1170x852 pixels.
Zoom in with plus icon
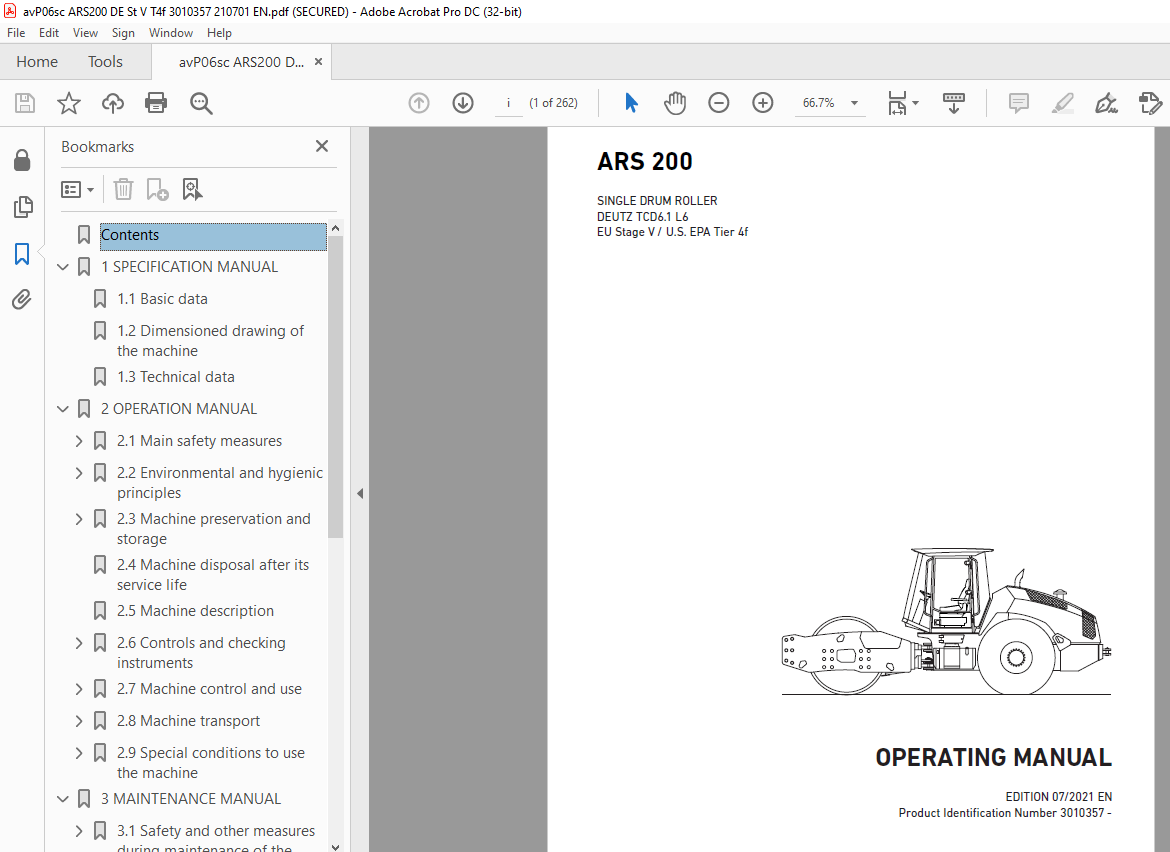(x=763, y=103)
